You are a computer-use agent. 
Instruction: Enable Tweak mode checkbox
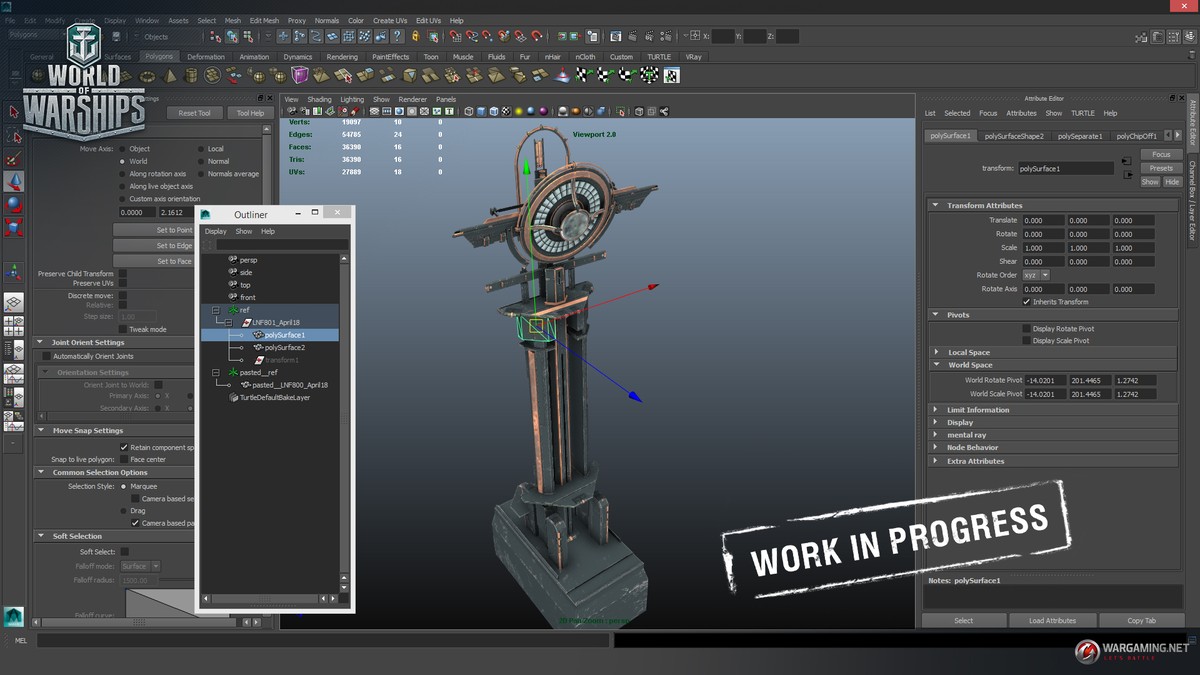(123, 329)
